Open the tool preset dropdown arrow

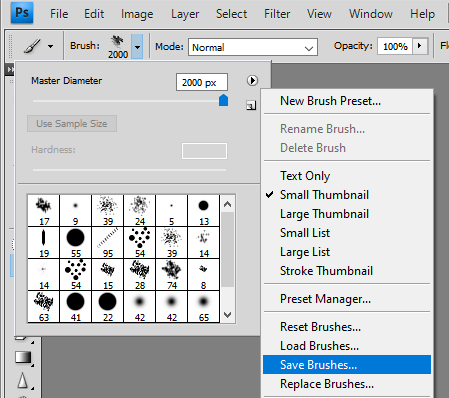(x=51, y=46)
